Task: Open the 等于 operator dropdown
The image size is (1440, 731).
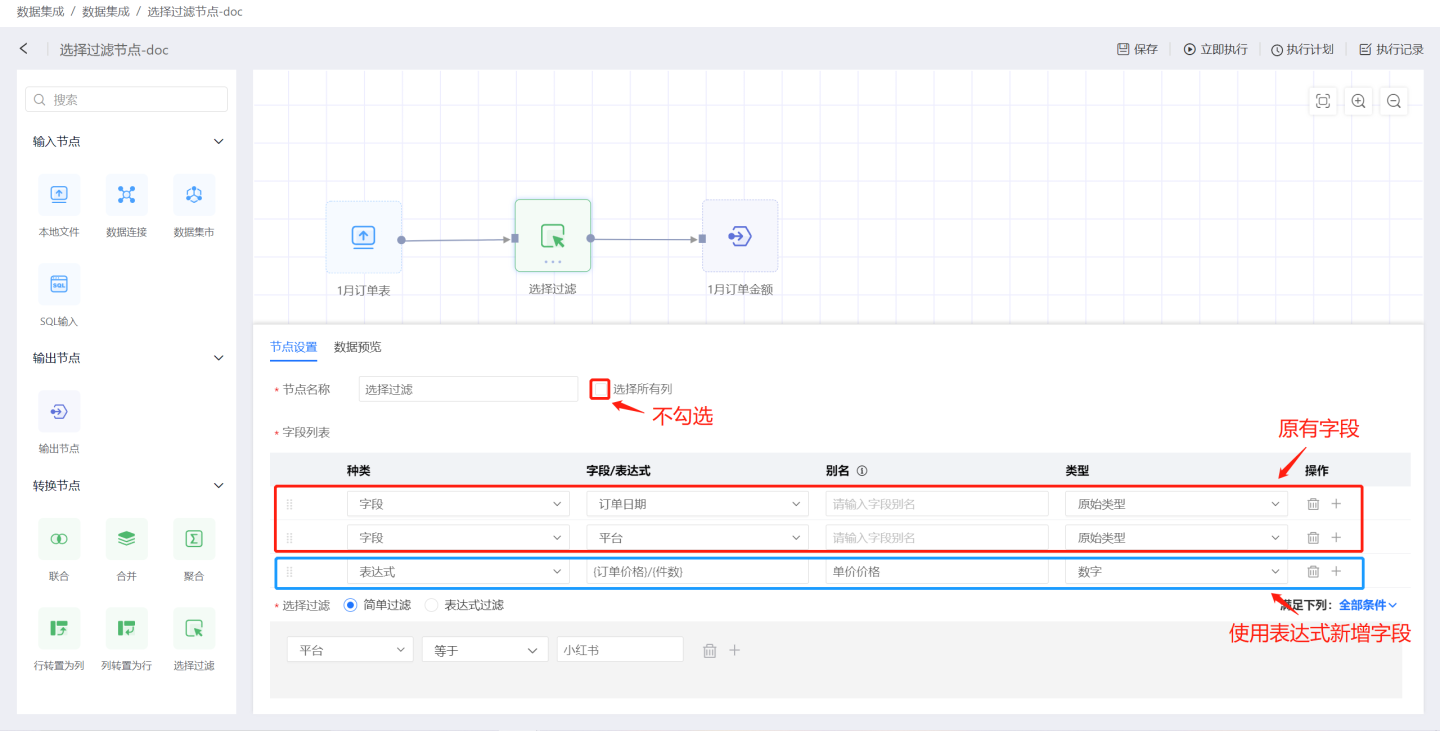Action: (485, 650)
